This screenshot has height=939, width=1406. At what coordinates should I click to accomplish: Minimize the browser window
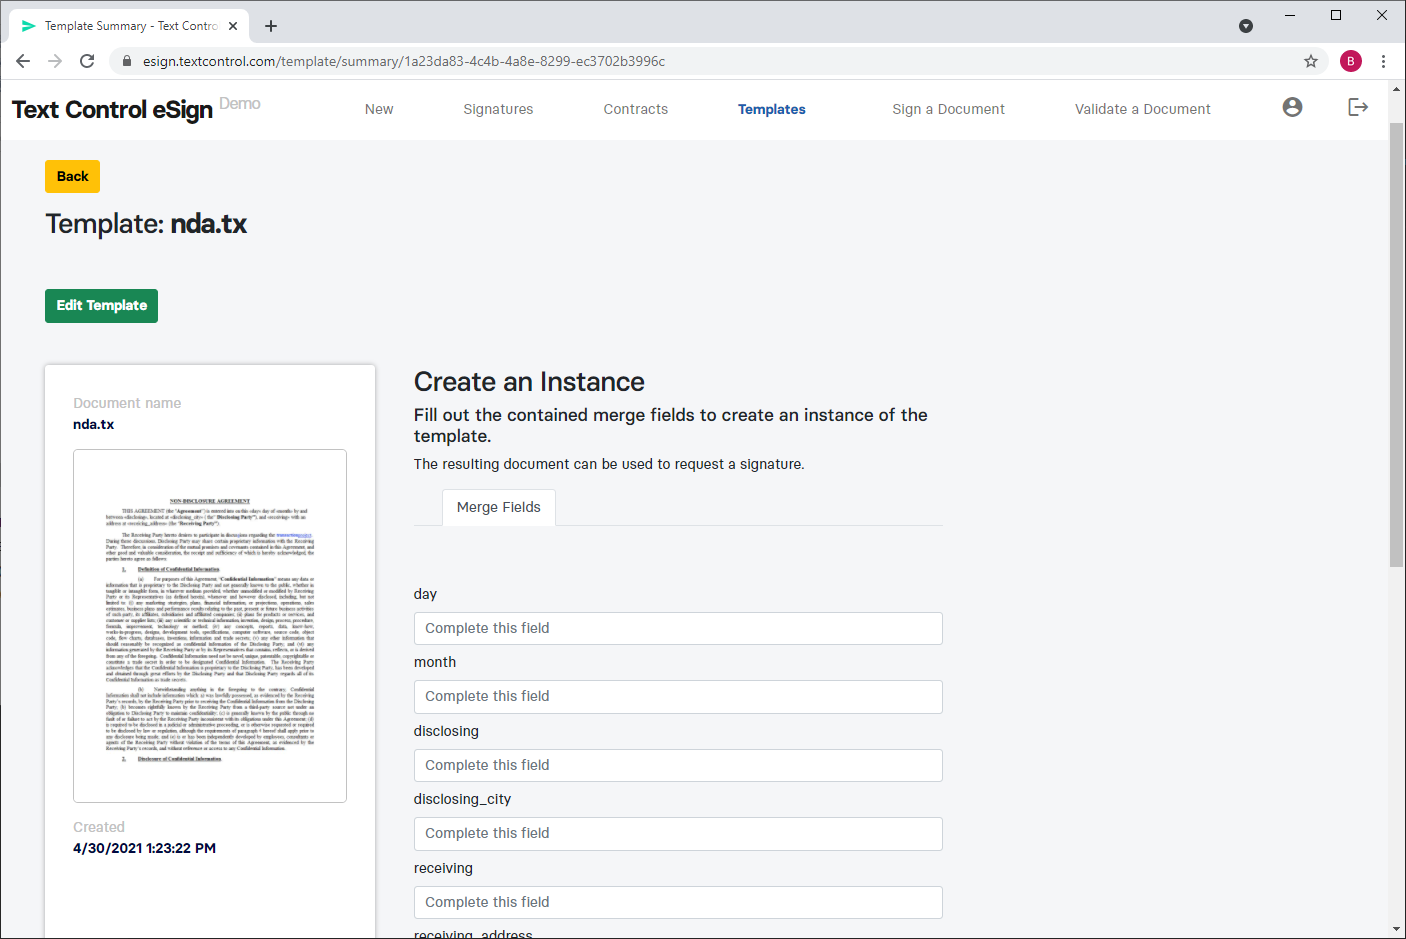[1290, 15]
